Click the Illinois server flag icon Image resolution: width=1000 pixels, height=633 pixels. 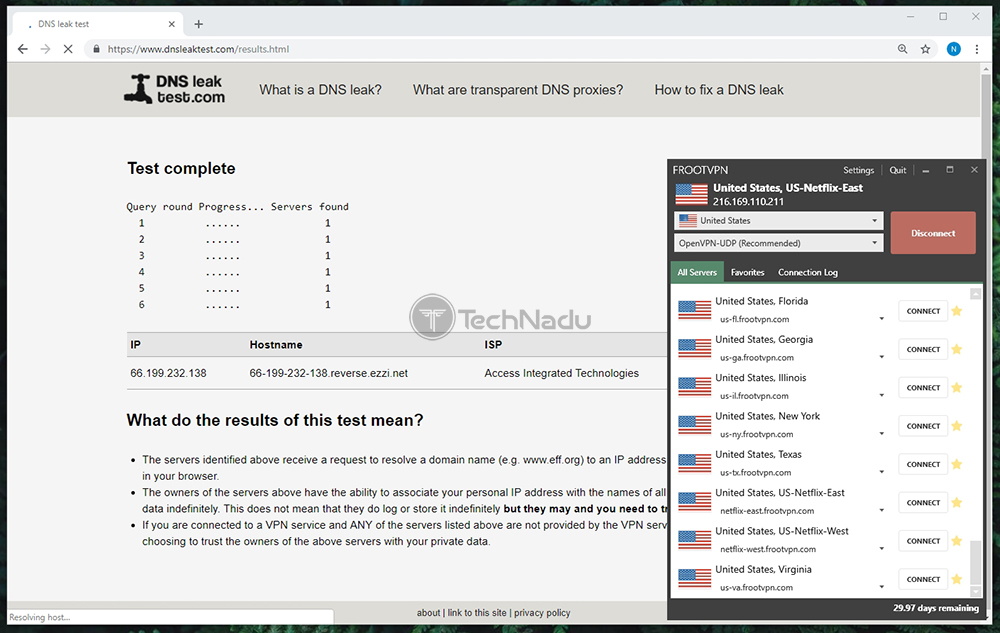click(x=695, y=386)
